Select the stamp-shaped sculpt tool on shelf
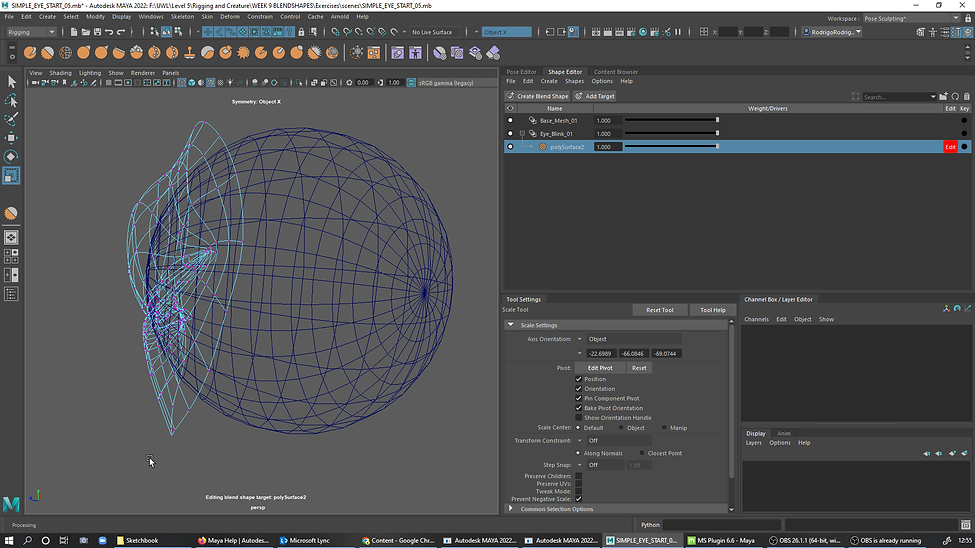 tap(190, 53)
